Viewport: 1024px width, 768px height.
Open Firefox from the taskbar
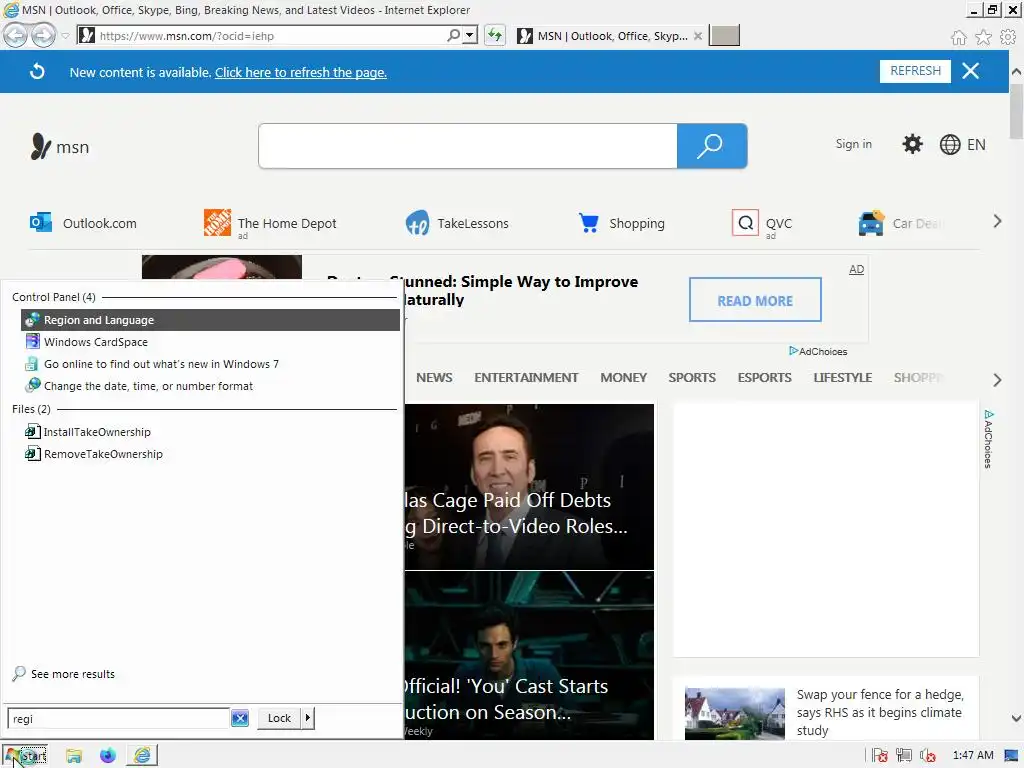(108, 756)
